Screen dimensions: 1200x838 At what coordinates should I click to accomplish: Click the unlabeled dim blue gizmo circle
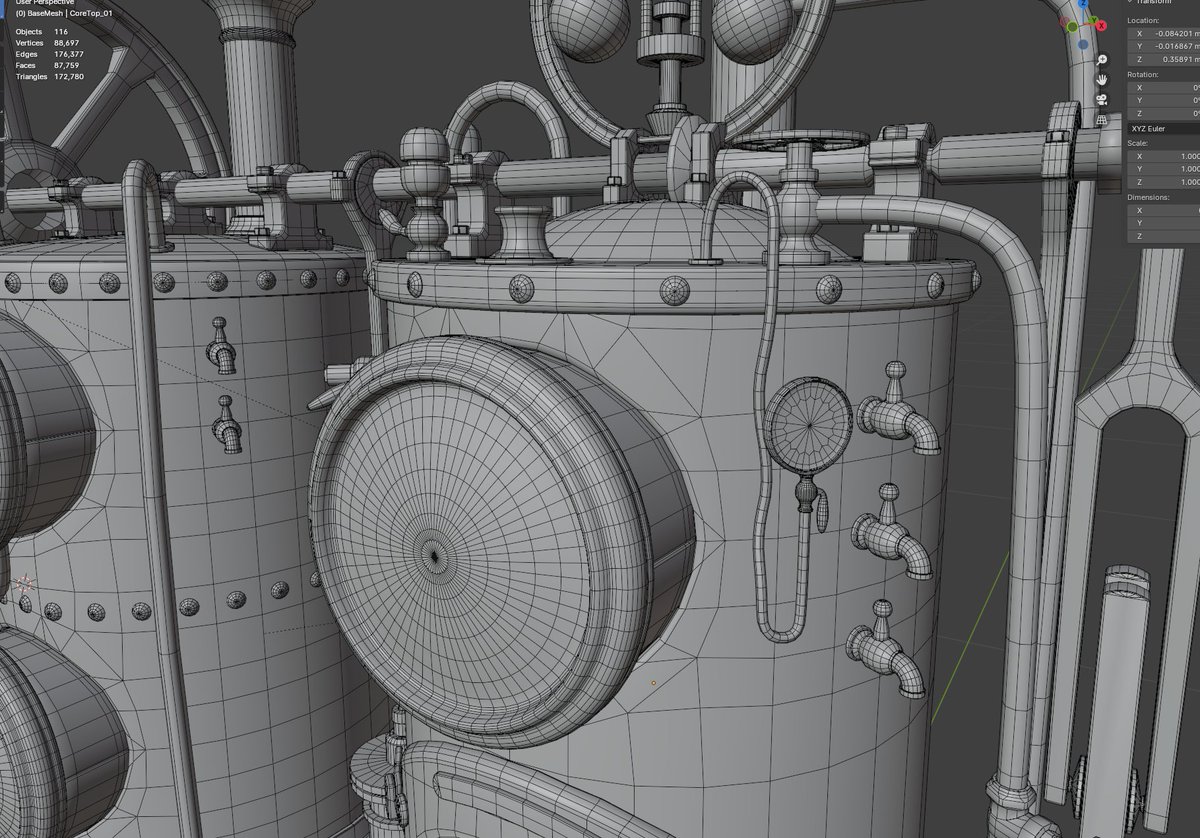coord(1083,44)
